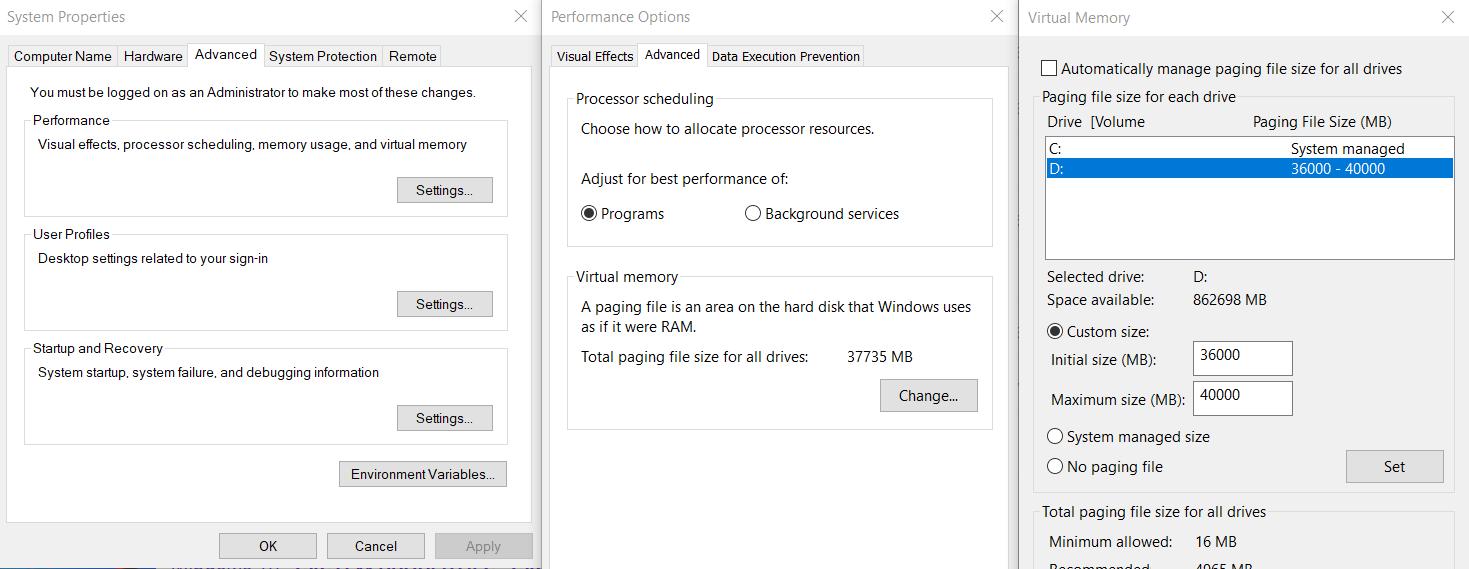The width and height of the screenshot is (1469, 569).
Task: Click the Change virtual memory button
Action: tap(928, 396)
